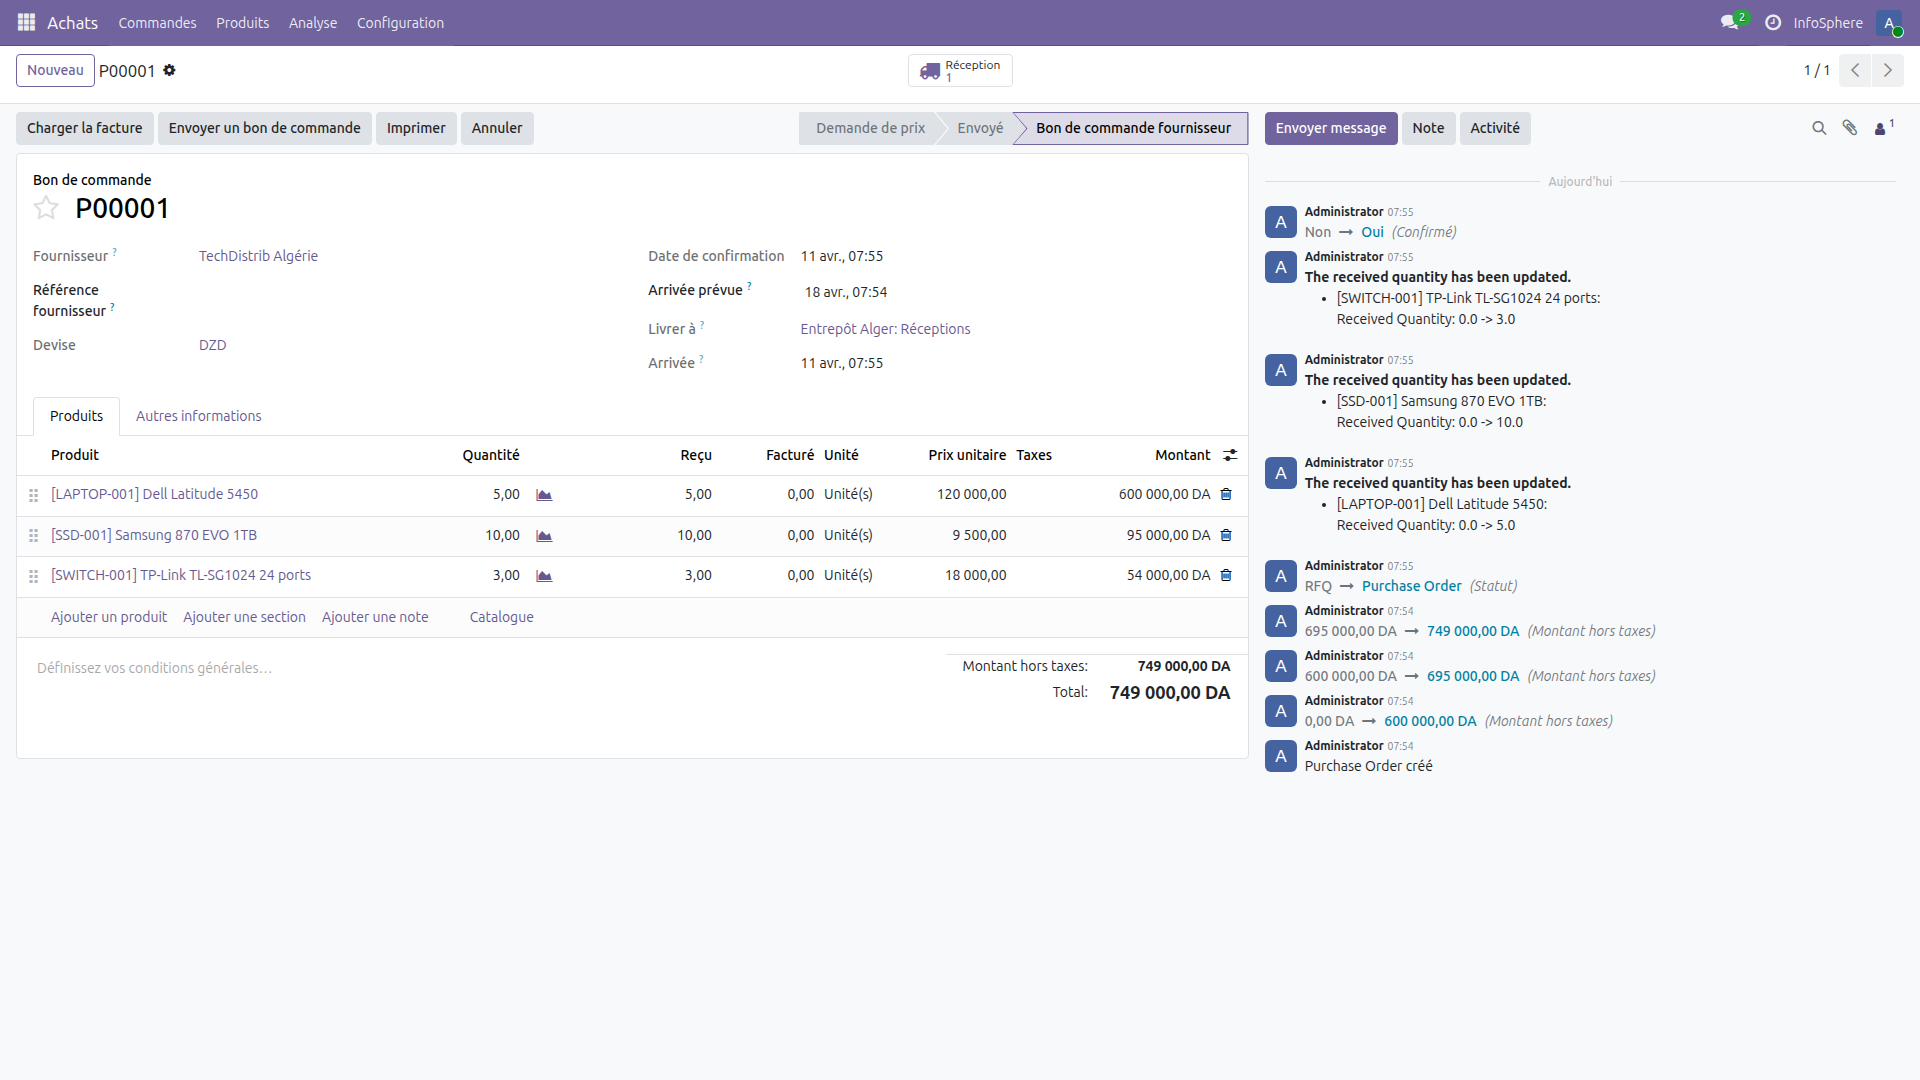Viewport: 1920px width, 1080px height.
Task: Delete the Dell Latitude 5450 order line
Action: [x=1225, y=494]
